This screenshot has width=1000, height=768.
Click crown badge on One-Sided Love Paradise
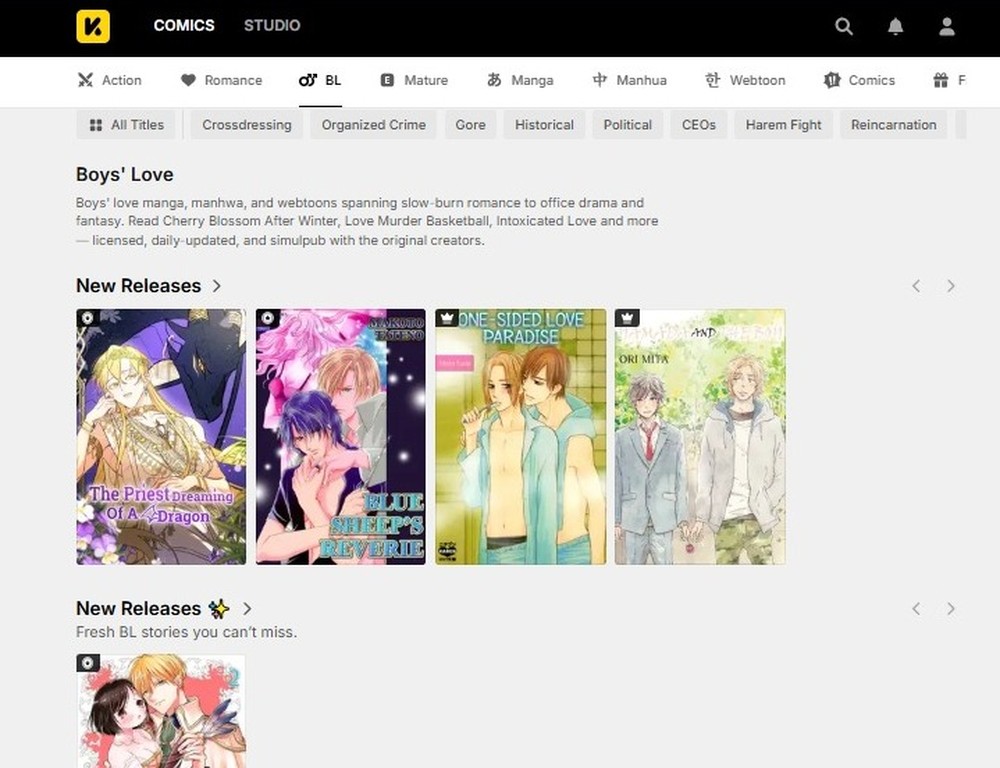447,318
